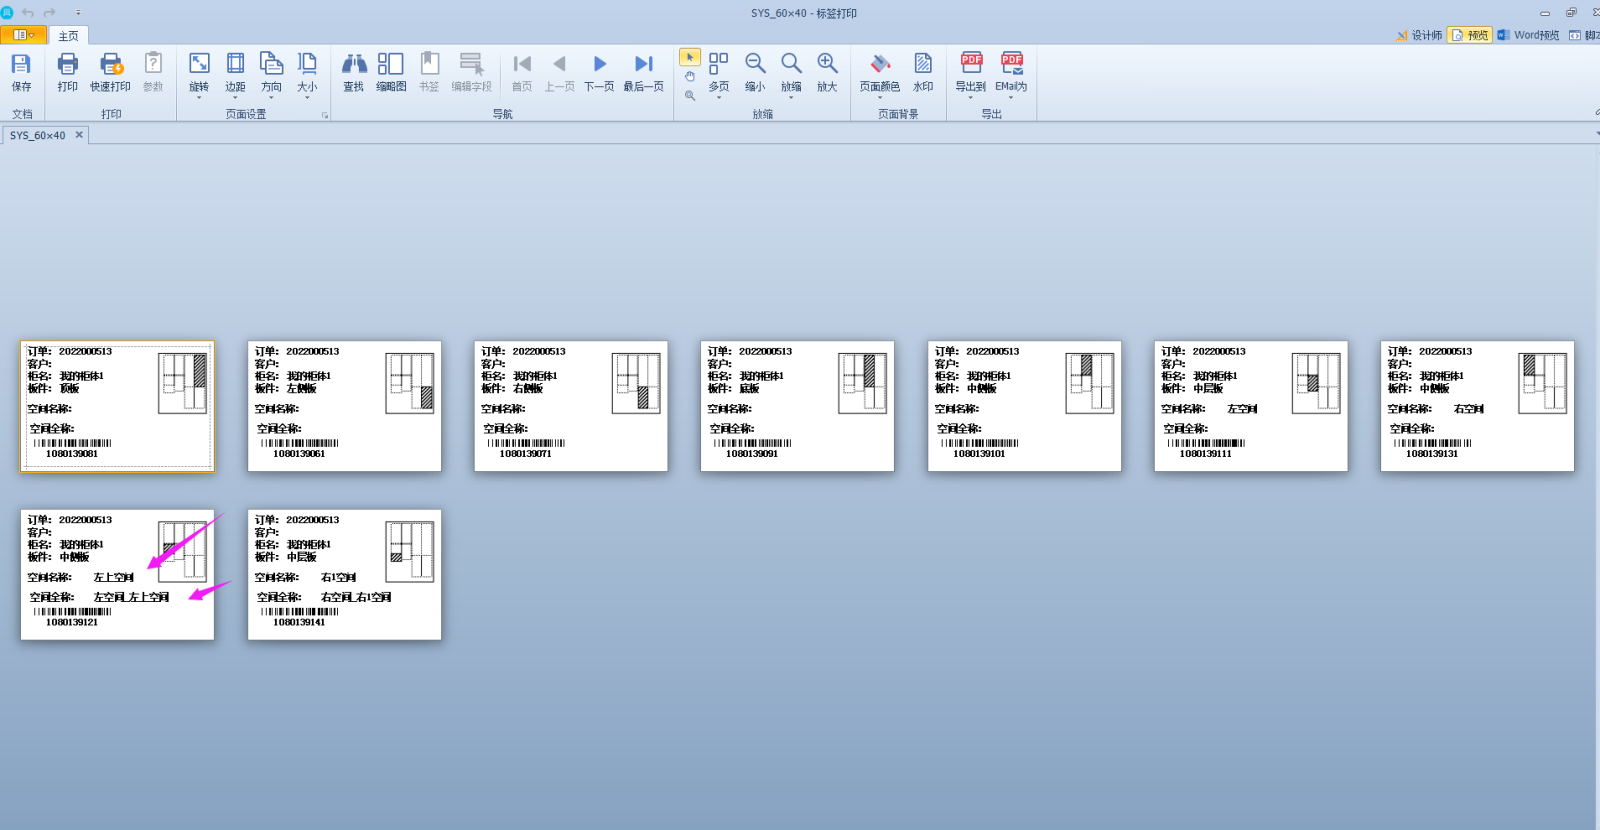Select label page with barcode 1080139121
Viewport: 1600px width, 830px height.
117,575
